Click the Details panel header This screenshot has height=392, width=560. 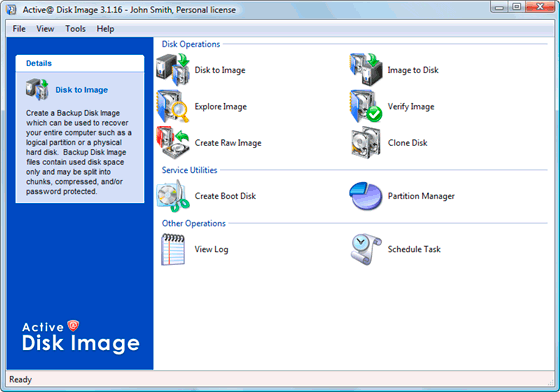click(x=80, y=63)
